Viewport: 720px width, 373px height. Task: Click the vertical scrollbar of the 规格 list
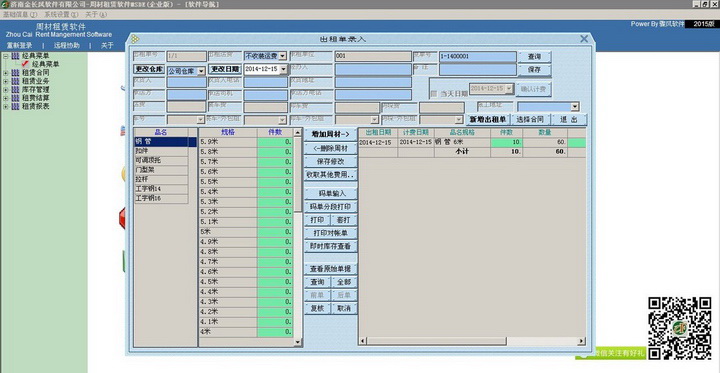298,237
